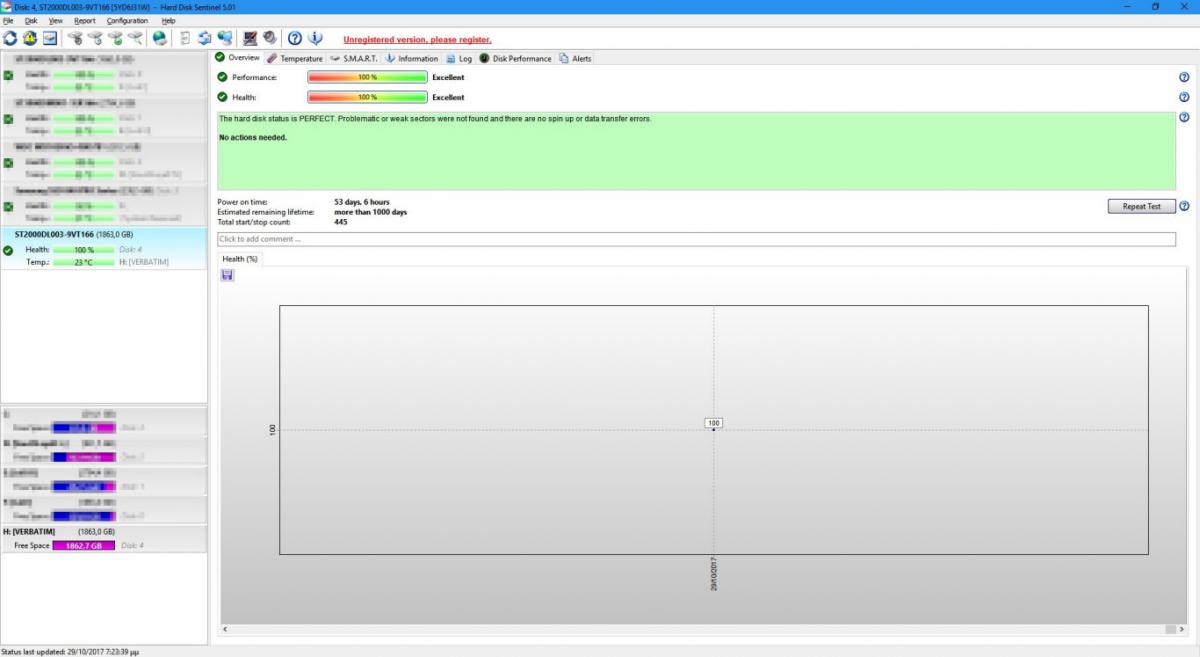Viewport: 1200px width, 657px height.
Task: Click the help icon next to Repeat Test
Action: tap(1184, 206)
